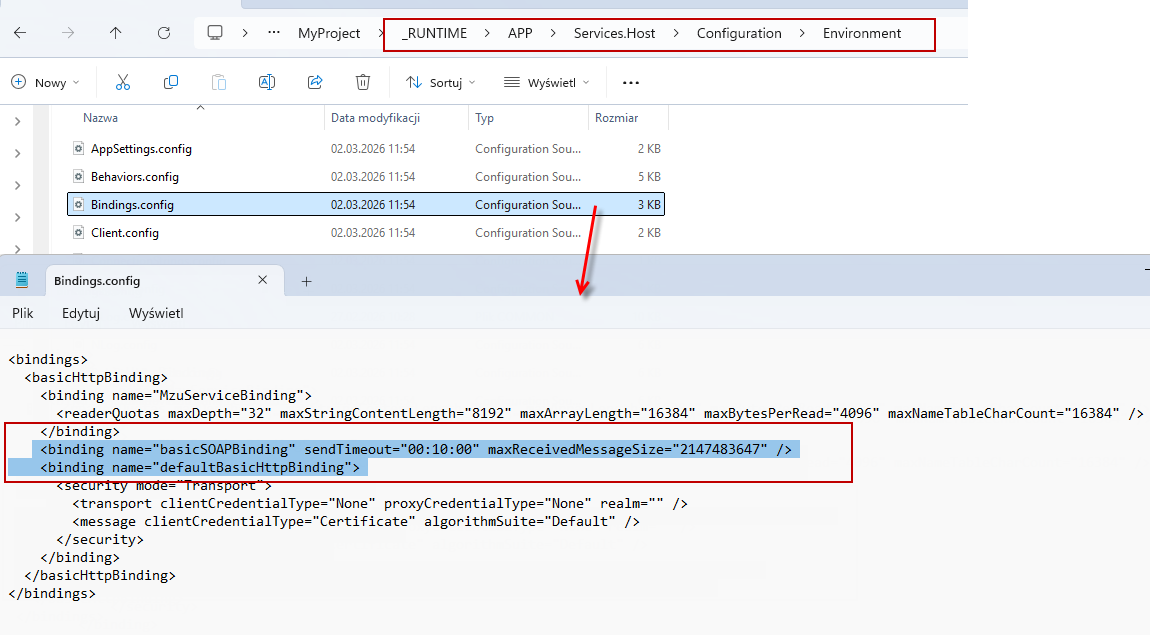The image size is (1150, 635).
Task: Select the Bindings.config file in the list
Action: pyautogui.click(x=366, y=205)
